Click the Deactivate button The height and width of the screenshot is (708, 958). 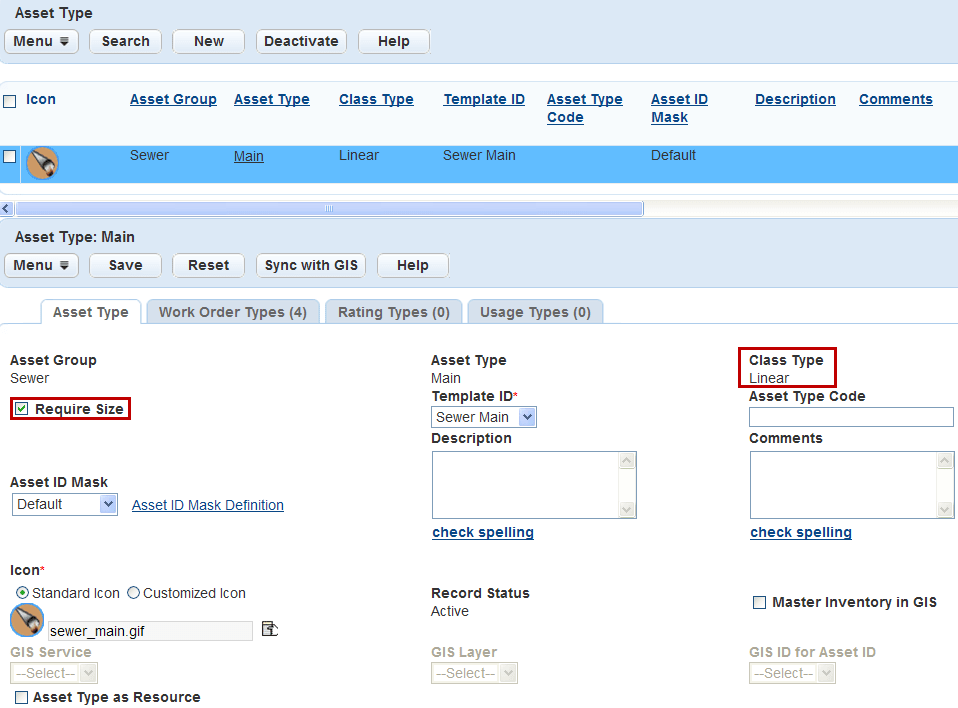tap(301, 41)
